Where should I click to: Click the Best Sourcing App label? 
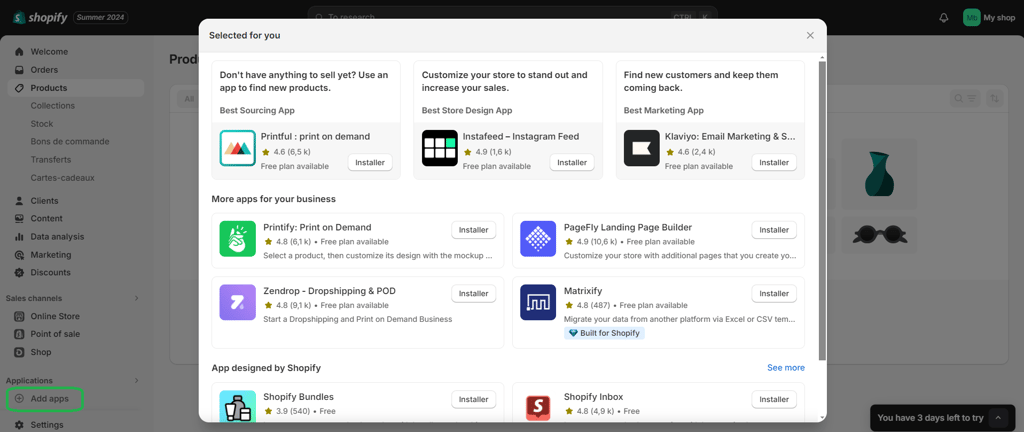point(257,111)
